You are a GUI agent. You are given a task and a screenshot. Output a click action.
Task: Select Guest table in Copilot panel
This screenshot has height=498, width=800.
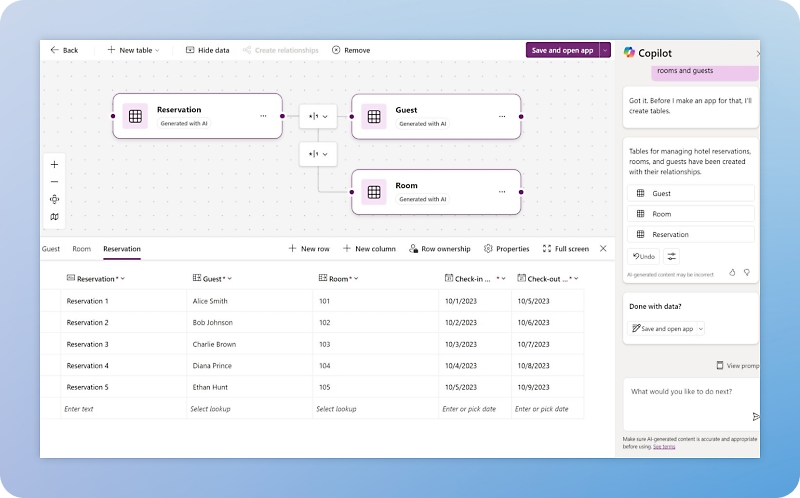691,193
